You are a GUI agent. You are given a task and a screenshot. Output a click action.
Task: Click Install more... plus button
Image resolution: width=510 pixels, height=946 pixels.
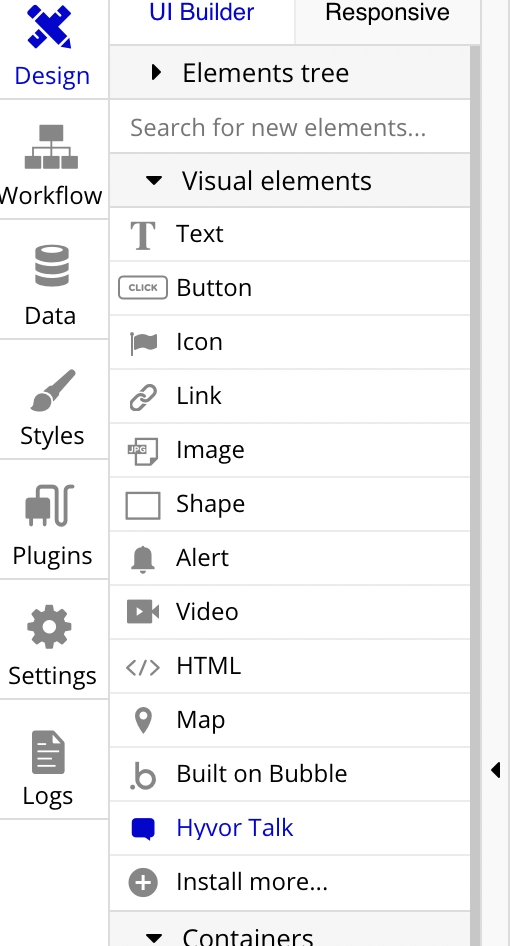point(290,882)
